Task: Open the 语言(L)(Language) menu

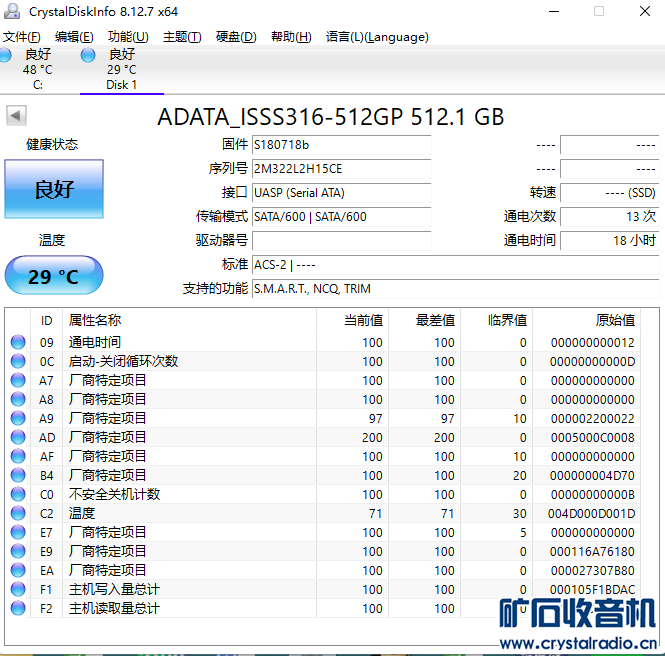Action: (377, 37)
